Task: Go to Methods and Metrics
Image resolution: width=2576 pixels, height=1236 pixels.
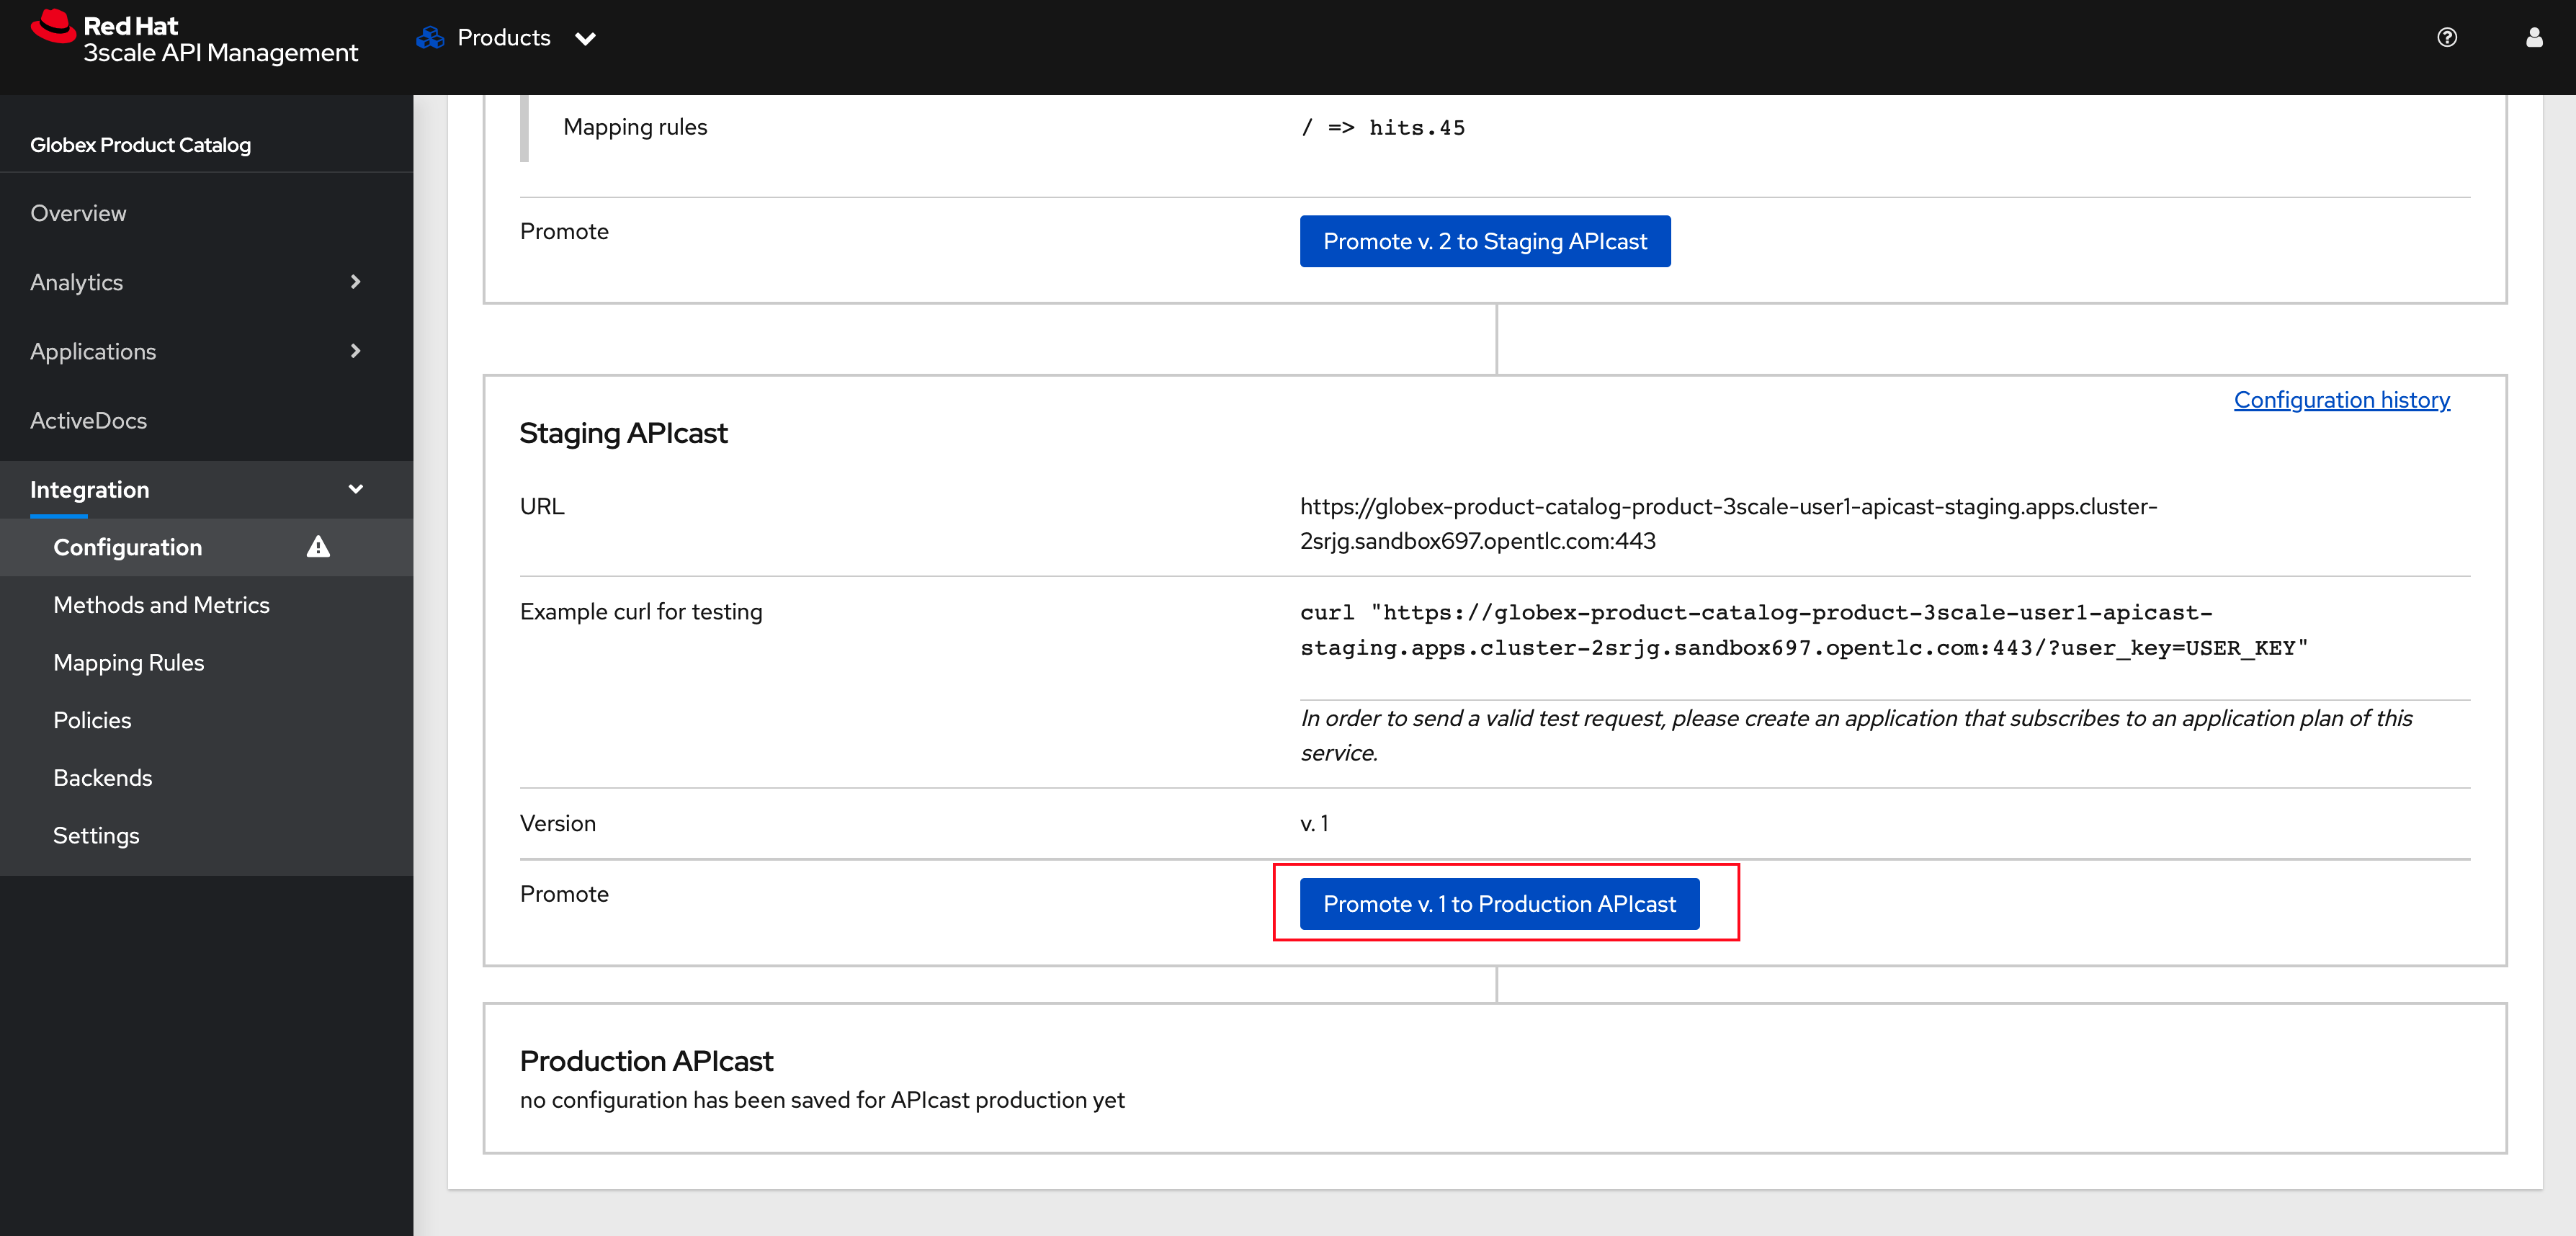Action: click(161, 605)
